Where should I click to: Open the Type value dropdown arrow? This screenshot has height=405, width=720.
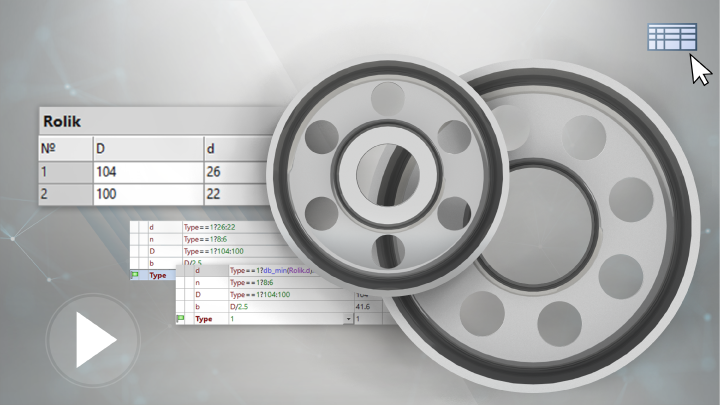tap(348, 319)
